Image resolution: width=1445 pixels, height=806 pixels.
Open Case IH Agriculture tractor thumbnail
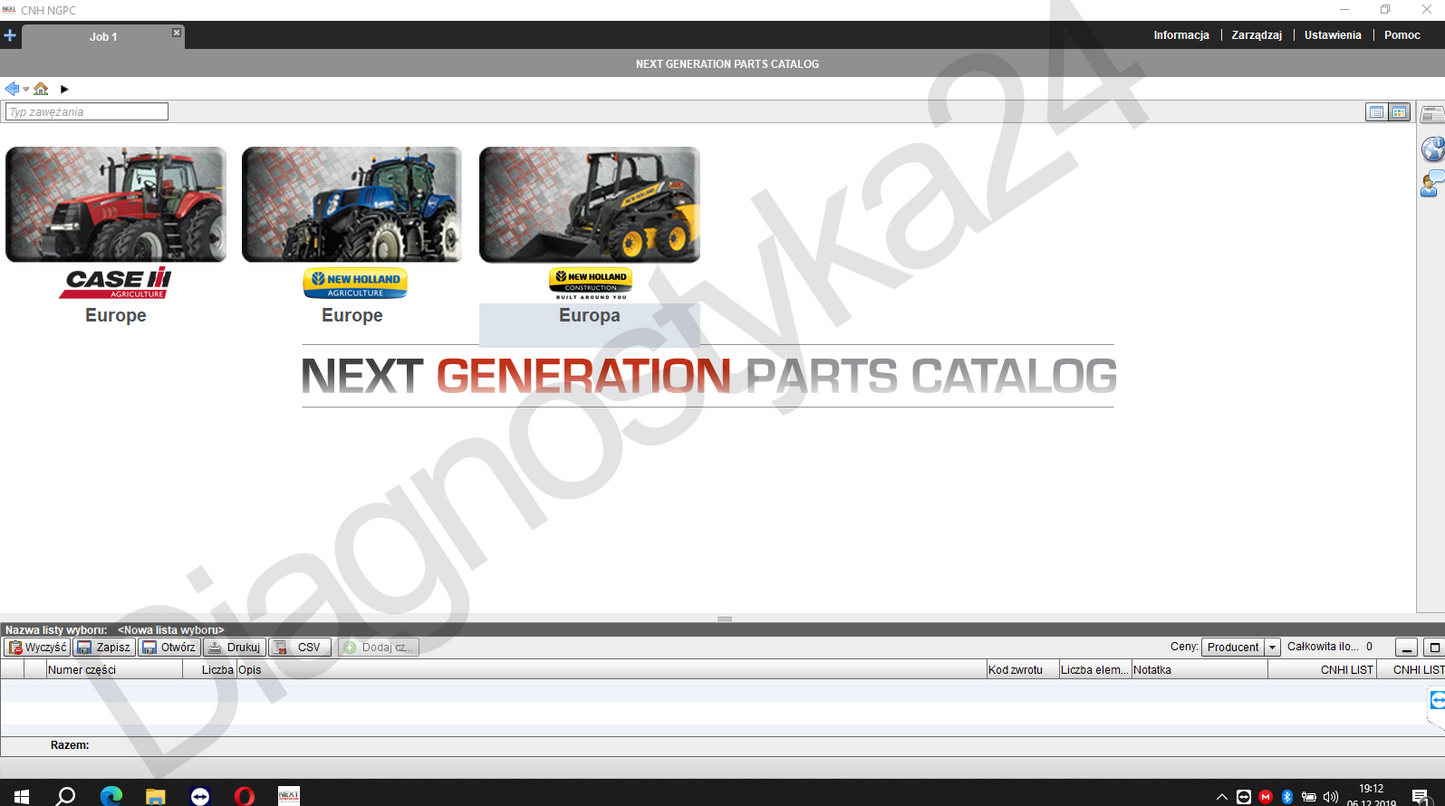coord(116,205)
